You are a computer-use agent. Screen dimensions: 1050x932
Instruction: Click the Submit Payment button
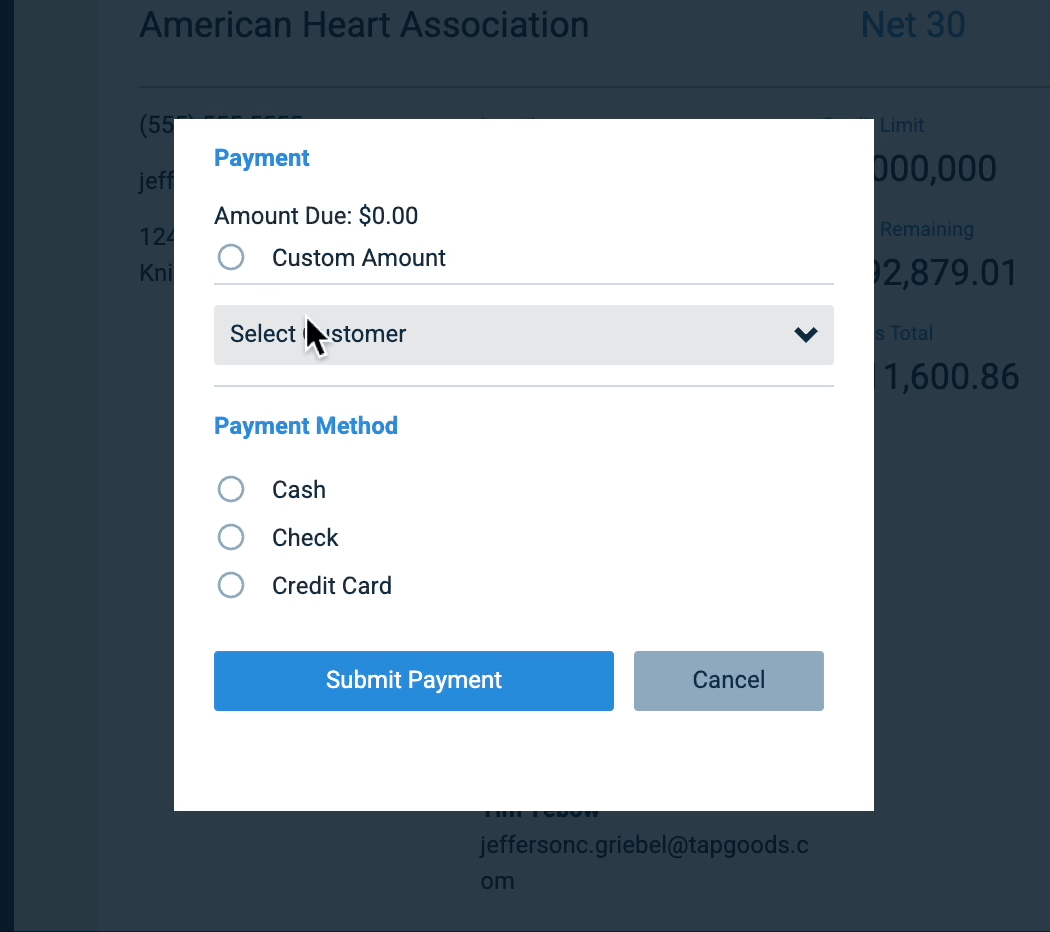[413, 680]
